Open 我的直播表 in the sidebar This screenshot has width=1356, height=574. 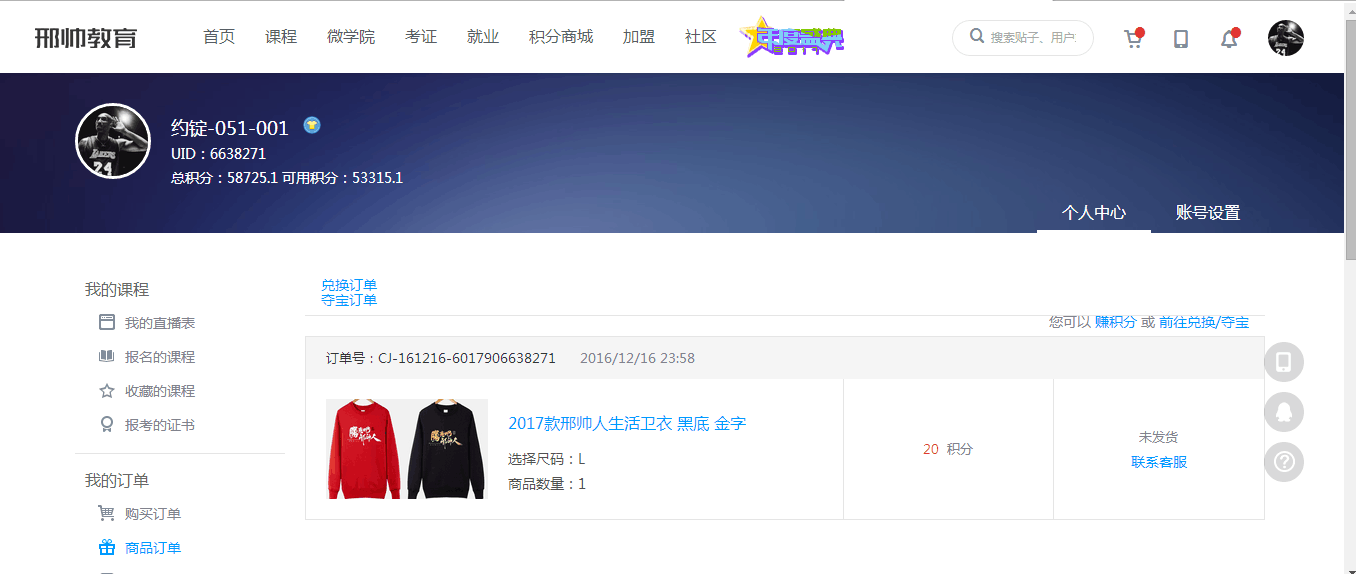159,323
